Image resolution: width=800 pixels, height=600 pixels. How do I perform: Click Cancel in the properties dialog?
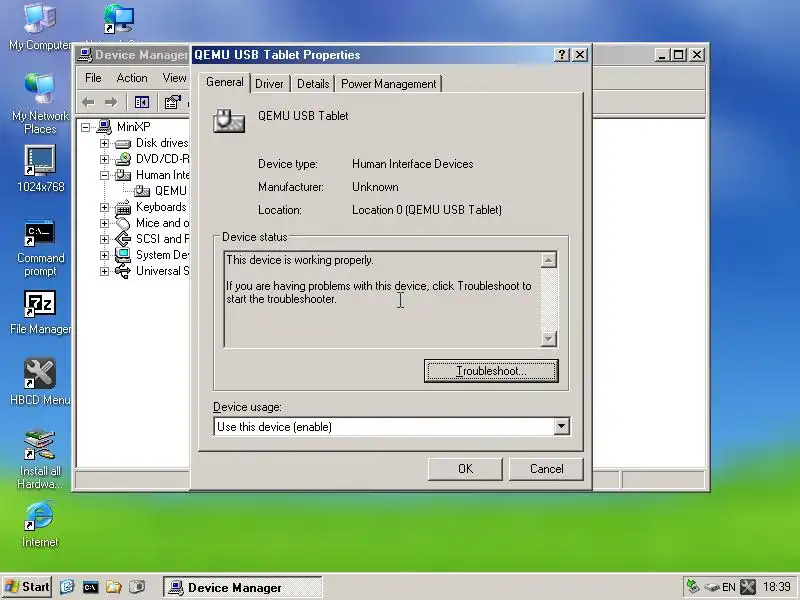coord(546,469)
